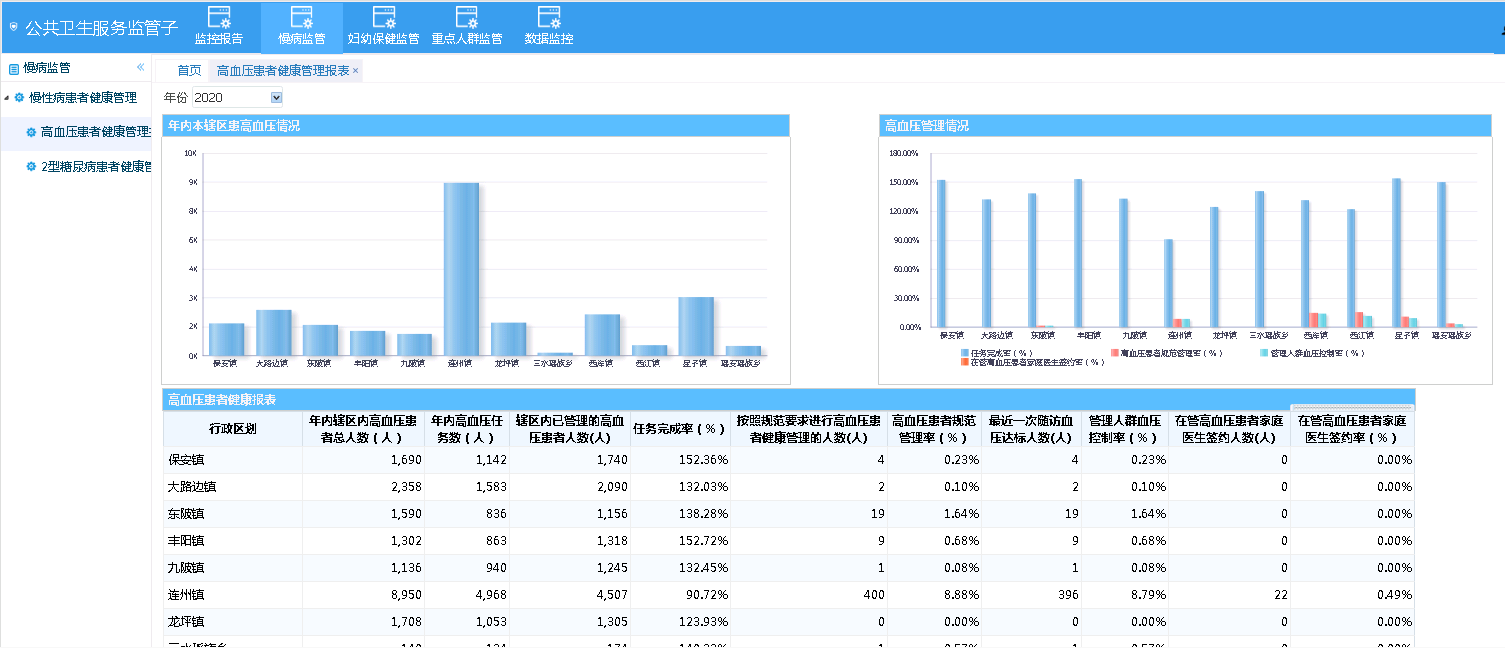The height and width of the screenshot is (648, 1505).
Task: Click the 慢病监管 top navigation icon
Action: 301,17
